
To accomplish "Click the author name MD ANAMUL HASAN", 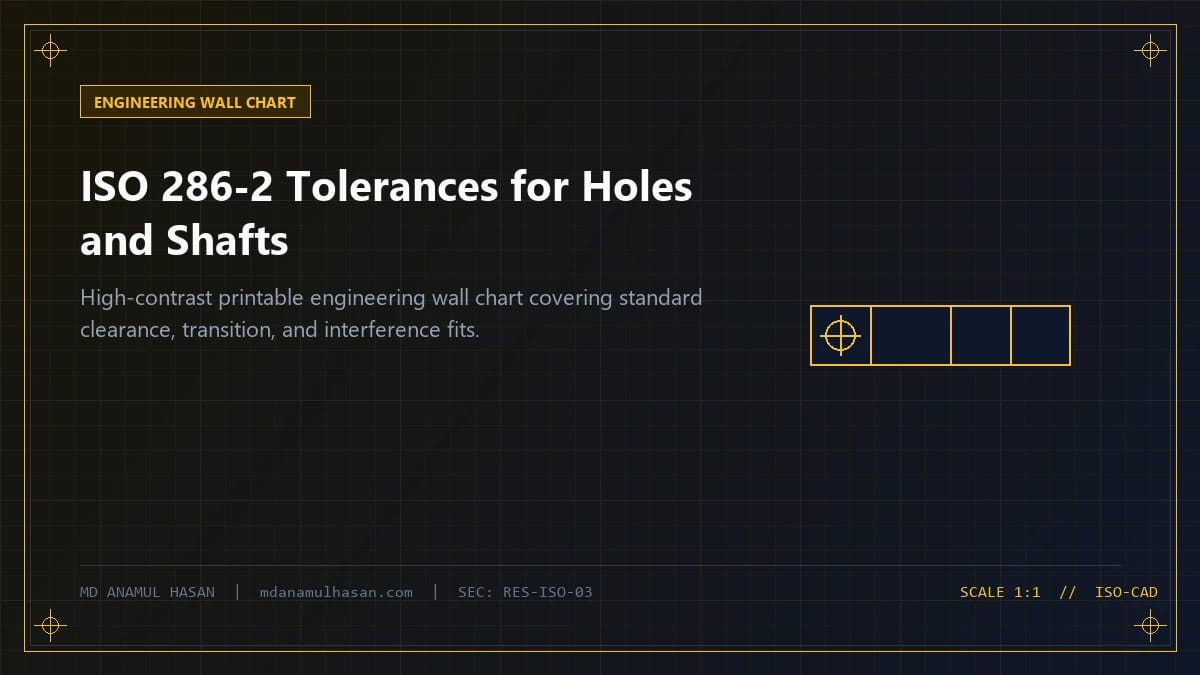I will (x=147, y=592).
